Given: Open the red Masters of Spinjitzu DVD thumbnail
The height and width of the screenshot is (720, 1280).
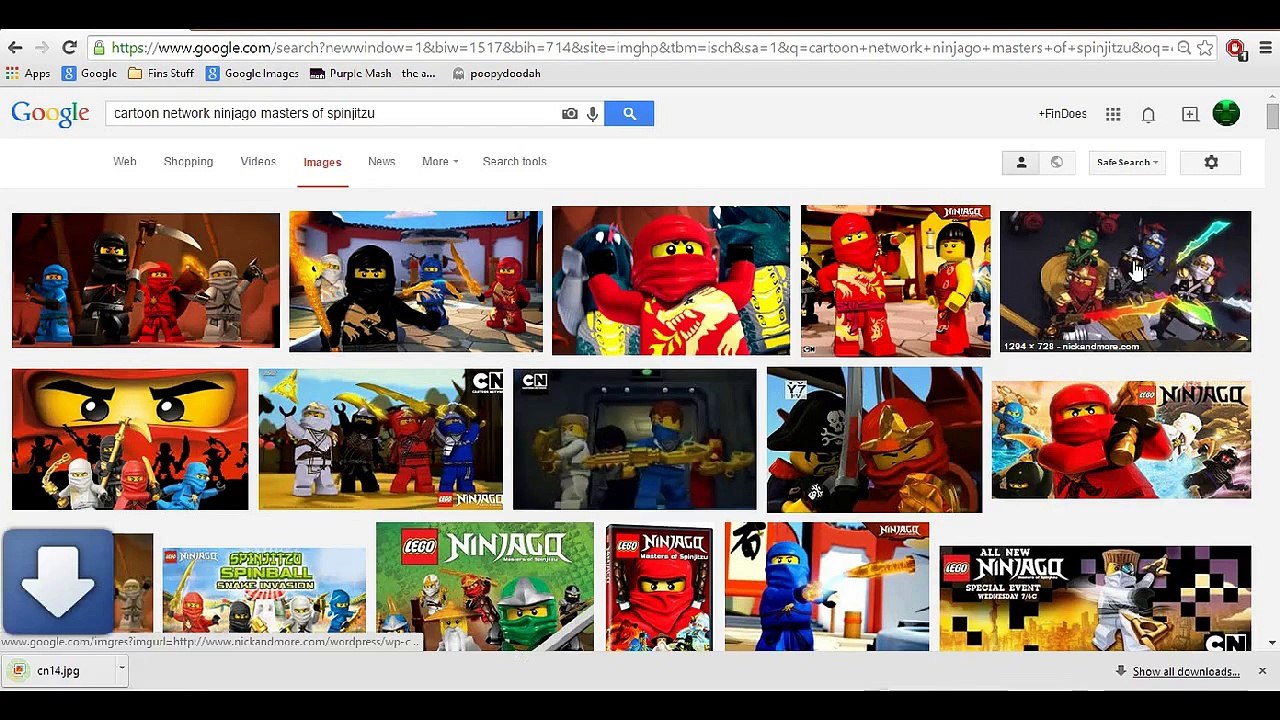Looking at the screenshot, I should point(659,588).
